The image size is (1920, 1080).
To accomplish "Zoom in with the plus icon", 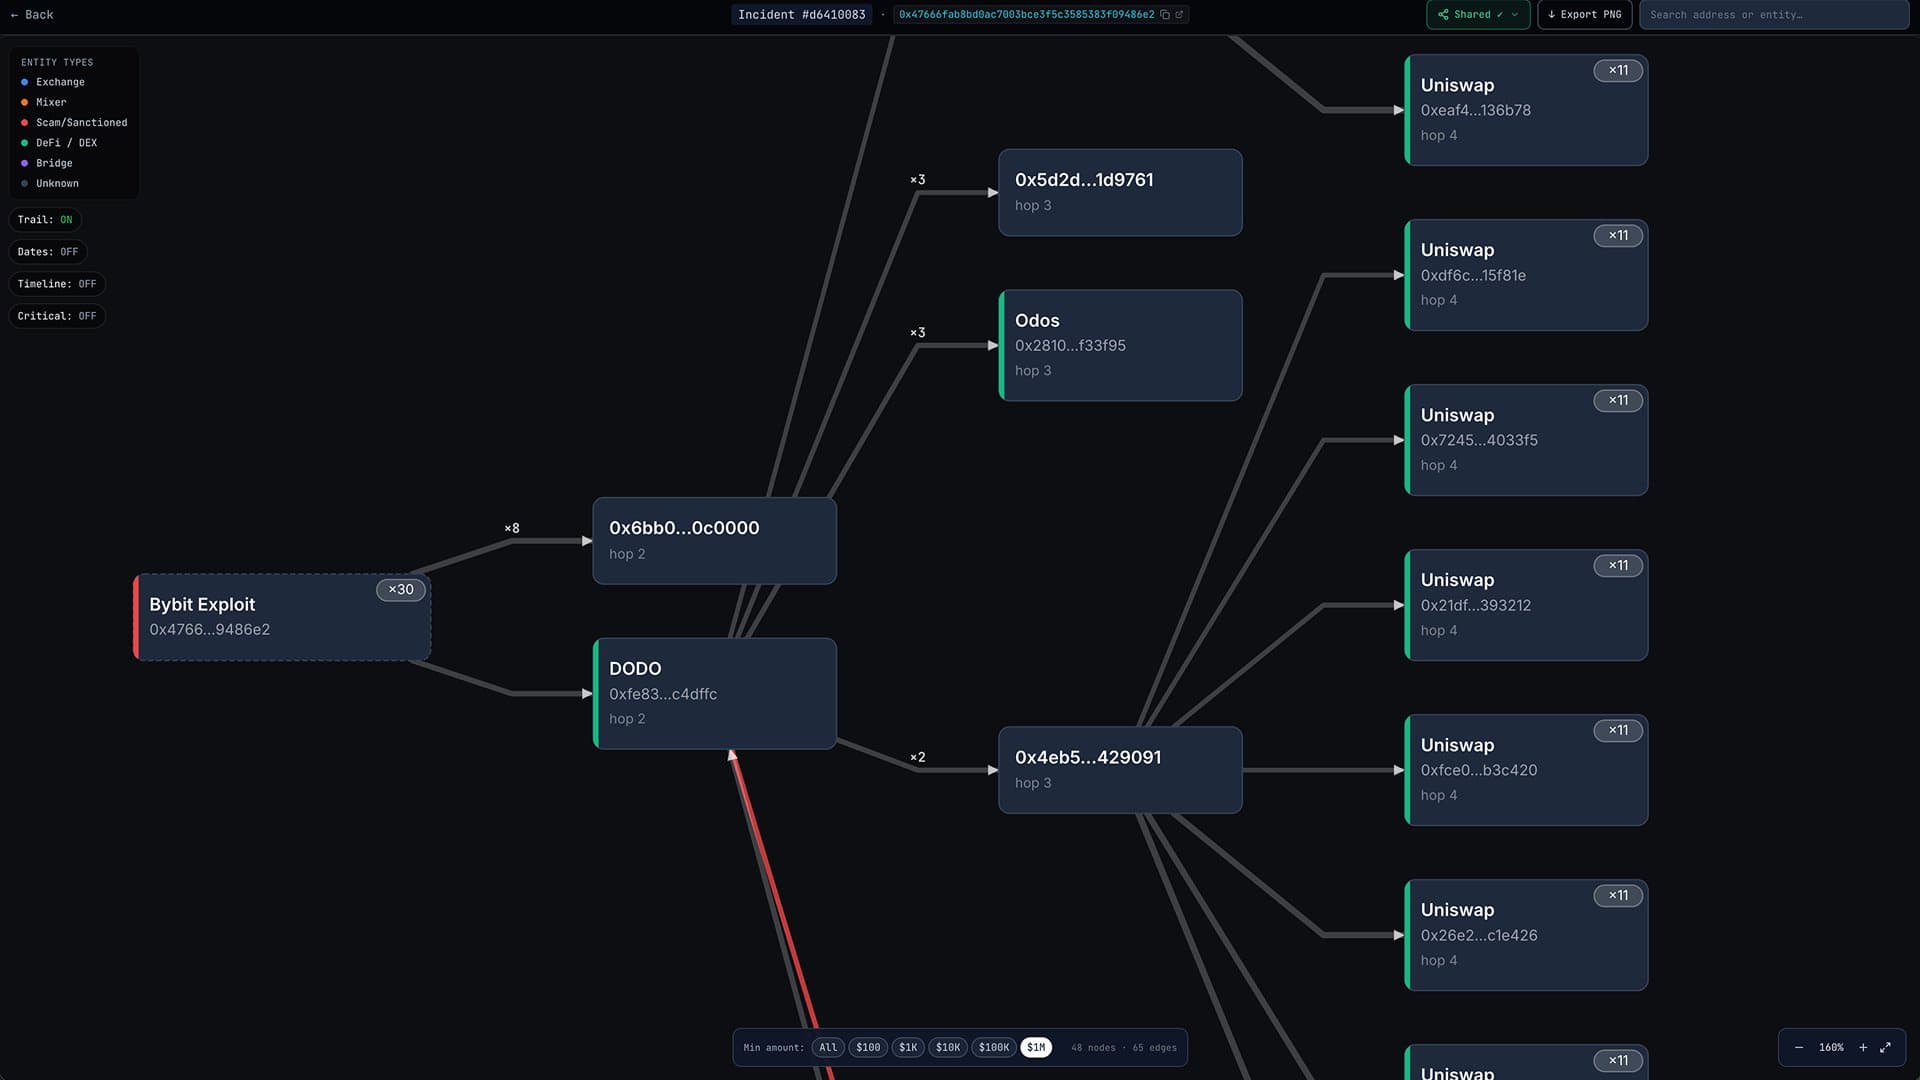I will 1863,1047.
